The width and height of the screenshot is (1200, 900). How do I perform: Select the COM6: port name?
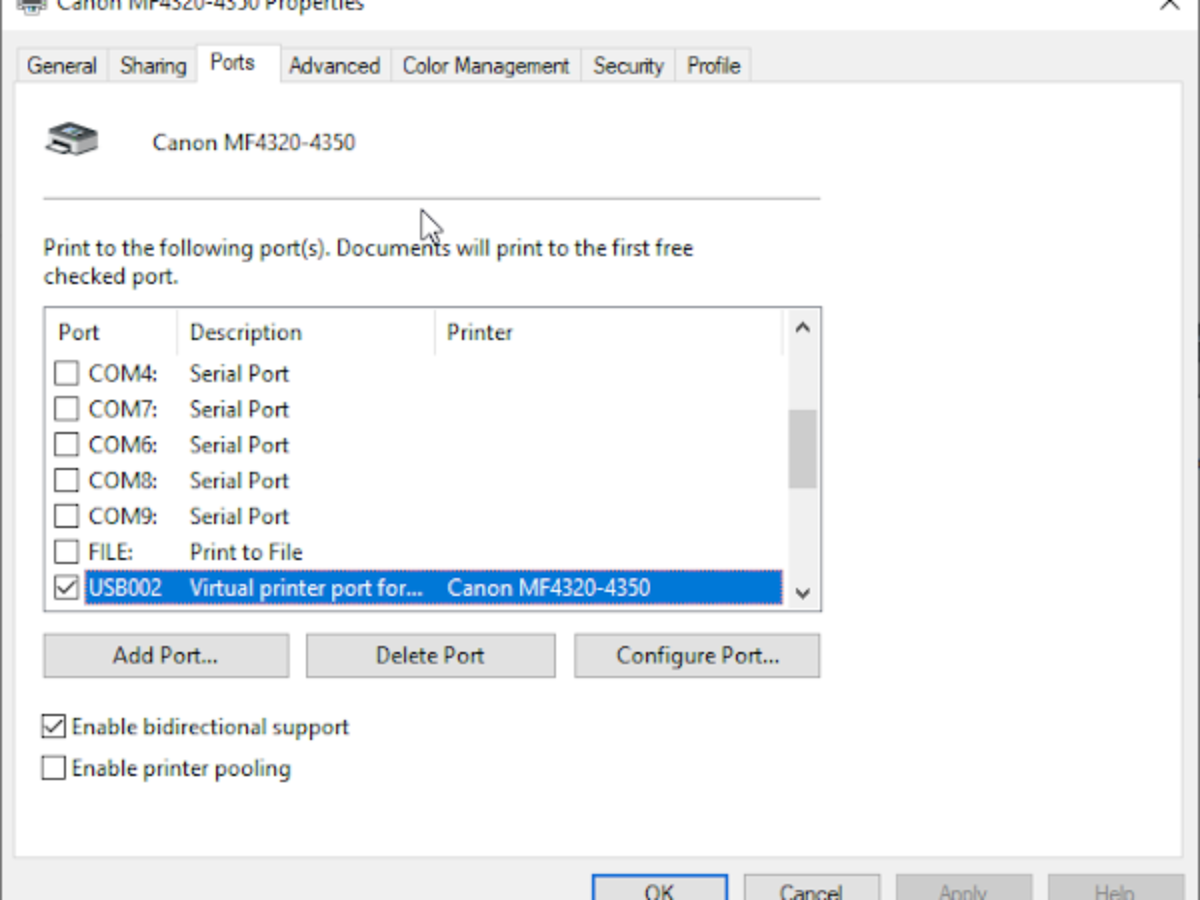pyautogui.click(x=123, y=445)
